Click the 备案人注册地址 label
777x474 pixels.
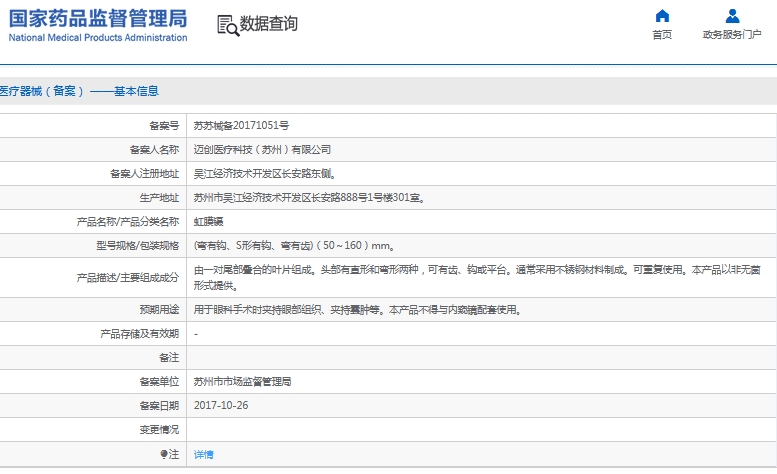[144, 174]
